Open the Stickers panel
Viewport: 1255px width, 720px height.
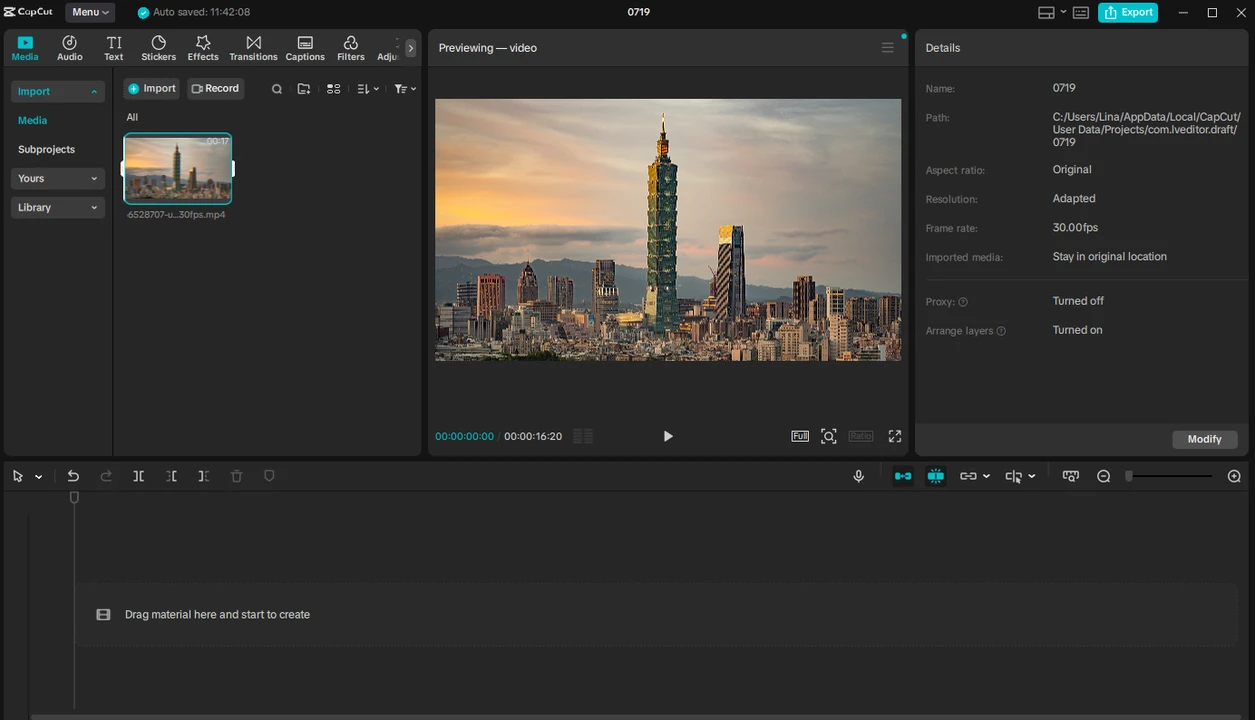[x=158, y=48]
